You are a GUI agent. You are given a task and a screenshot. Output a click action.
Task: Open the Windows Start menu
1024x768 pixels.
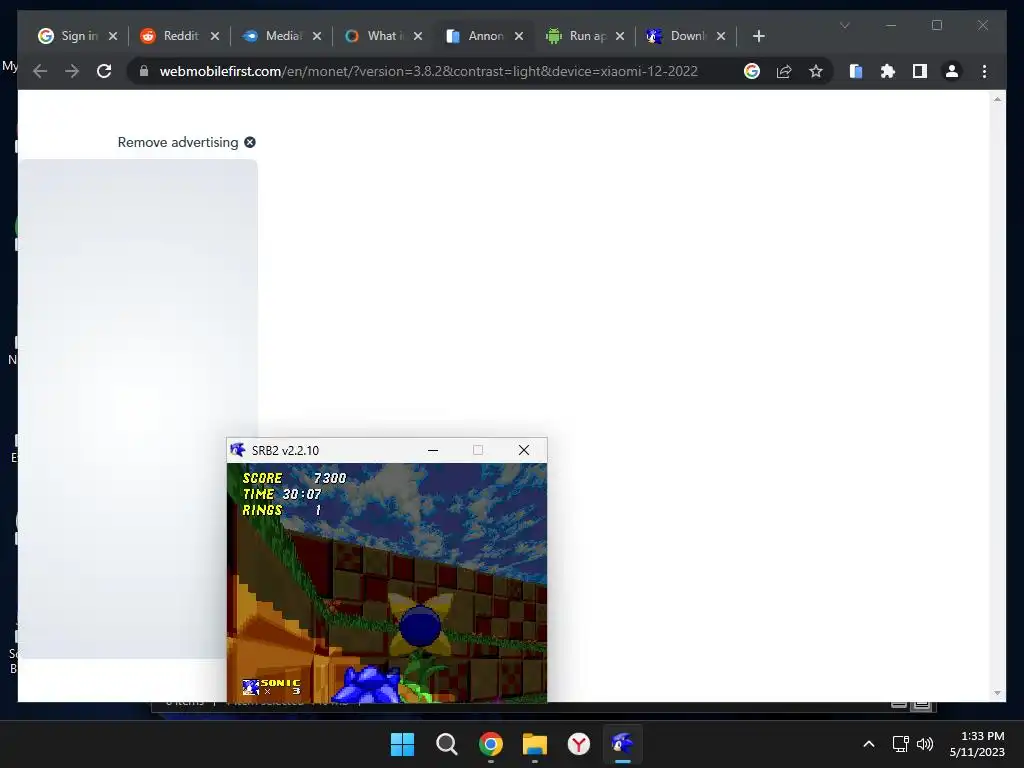[402, 744]
